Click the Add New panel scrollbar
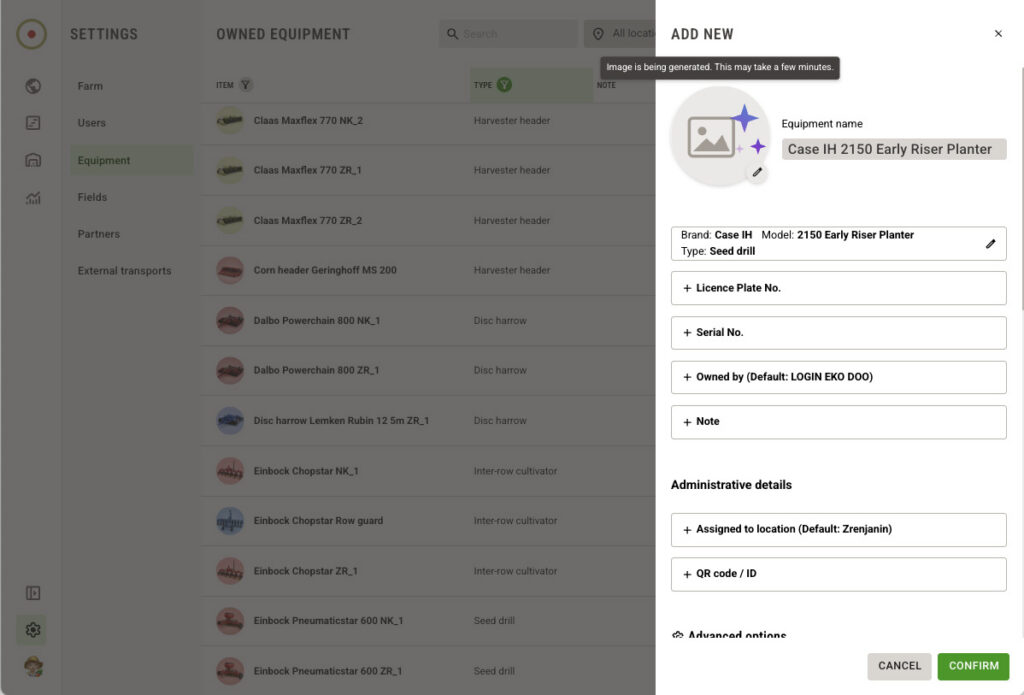The image size is (1024, 695). pyautogui.click(x=1021, y=188)
